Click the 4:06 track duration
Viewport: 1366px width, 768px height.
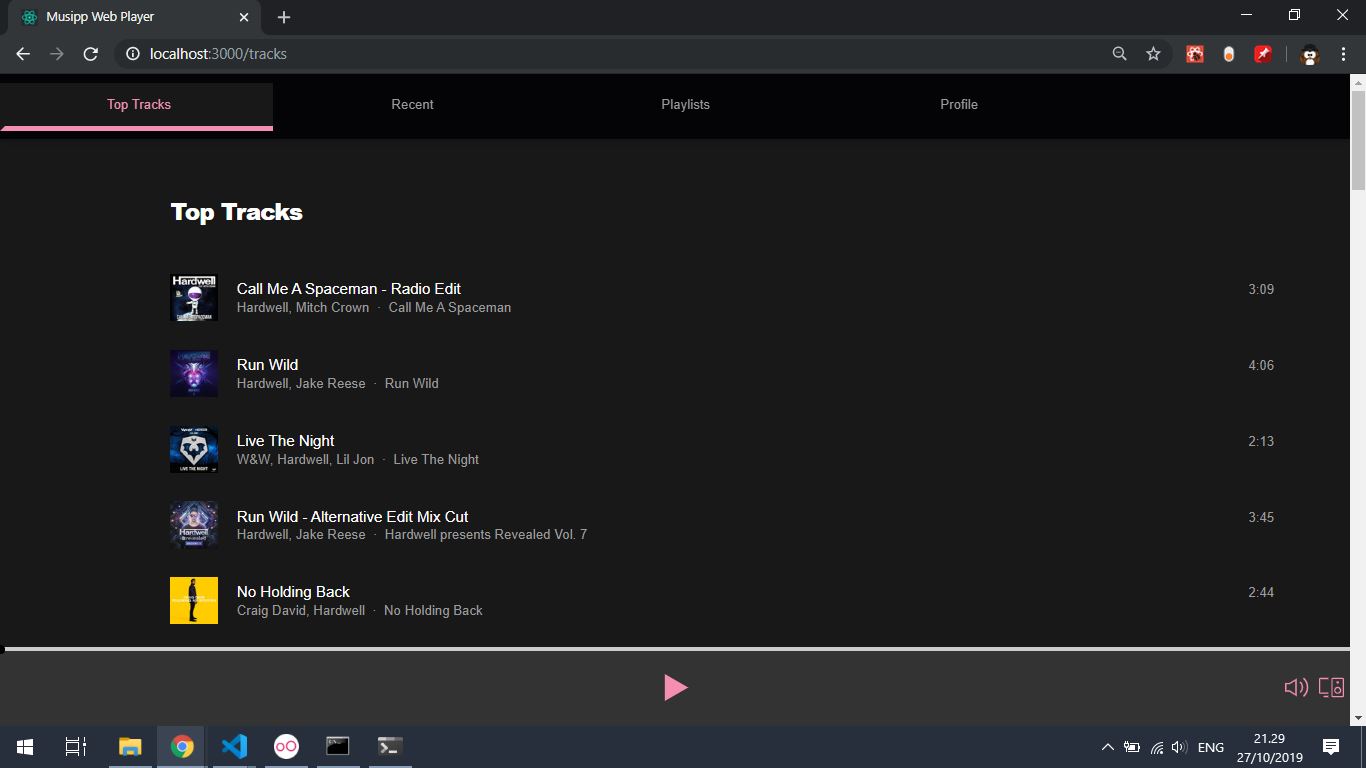click(x=1261, y=365)
